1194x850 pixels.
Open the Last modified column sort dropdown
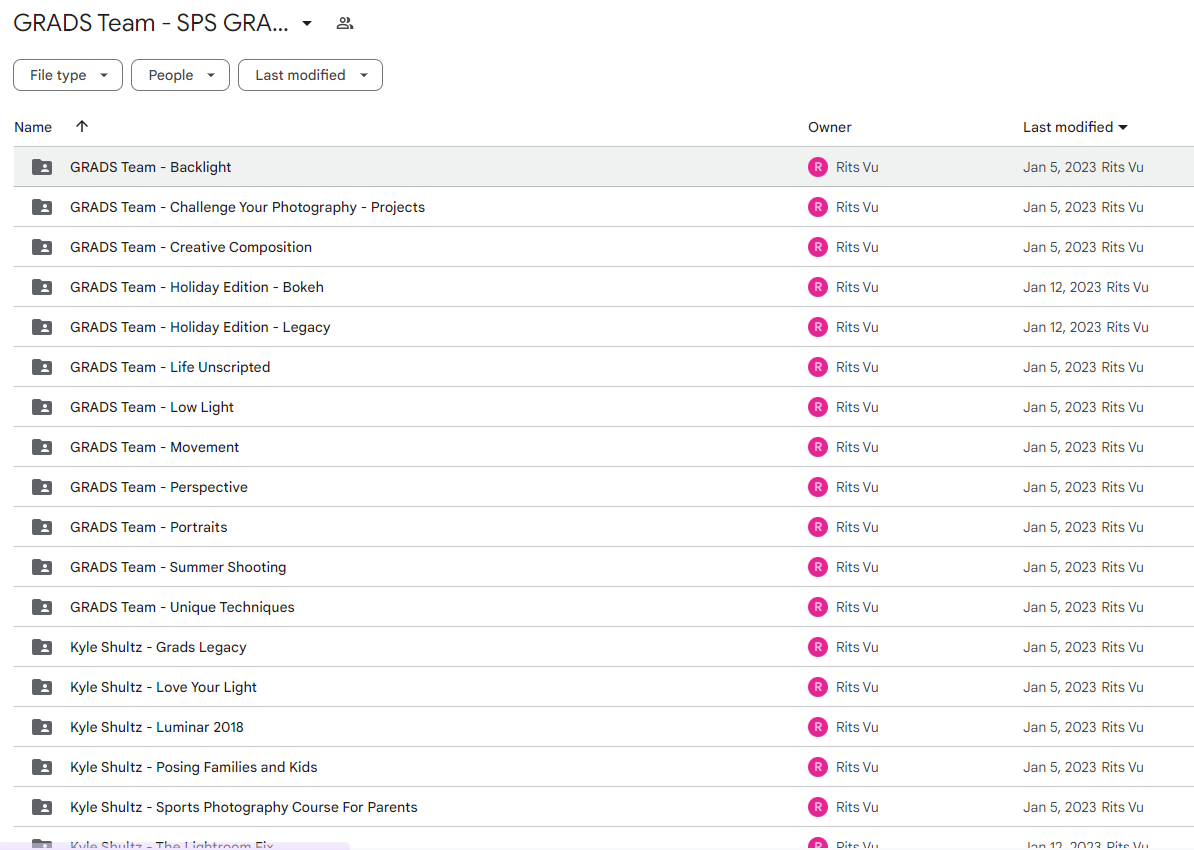point(1123,127)
